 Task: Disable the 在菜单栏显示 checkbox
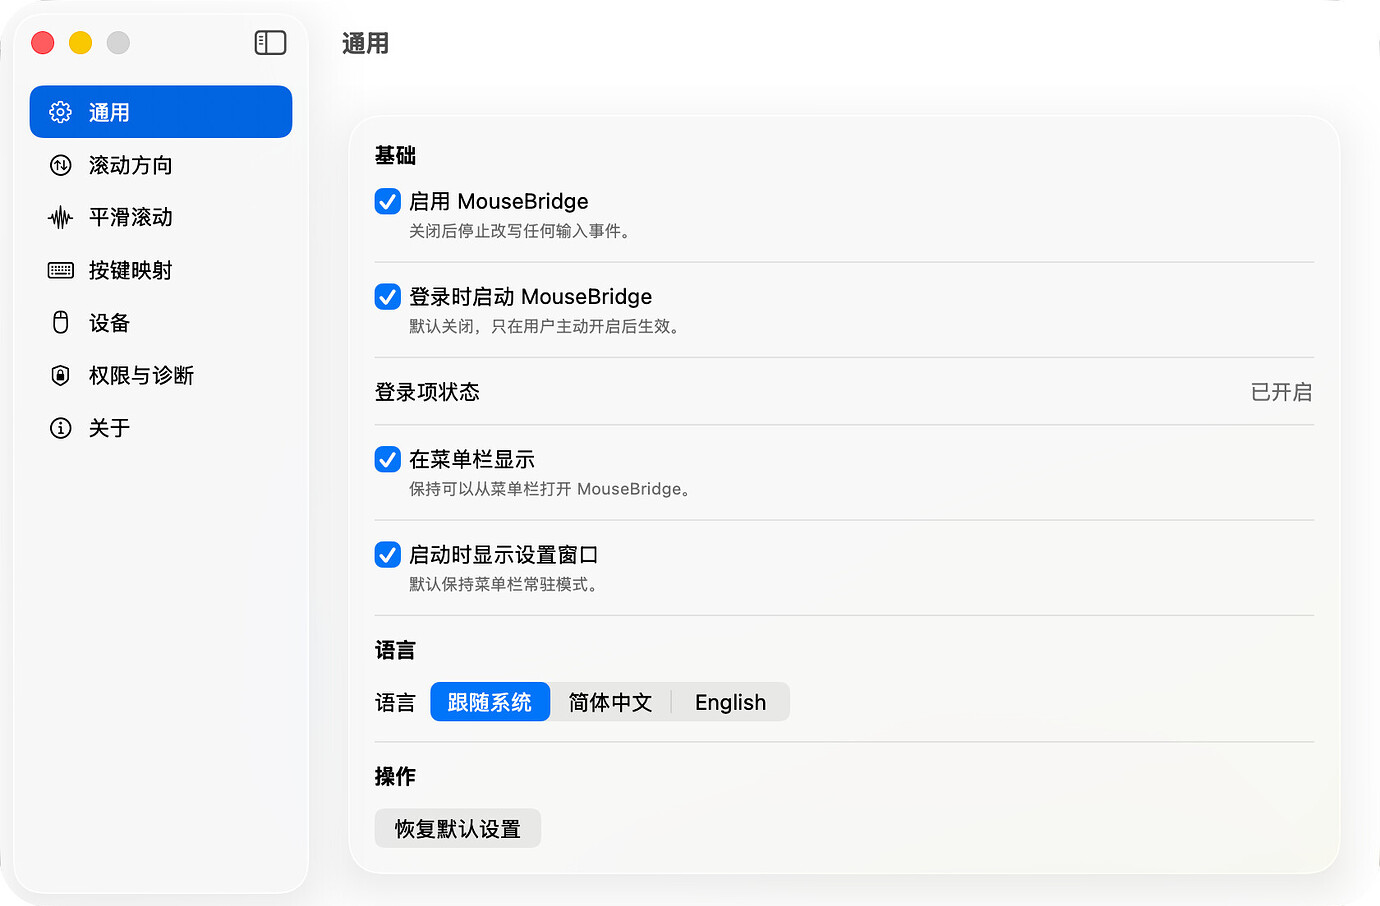click(x=388, y=459)
